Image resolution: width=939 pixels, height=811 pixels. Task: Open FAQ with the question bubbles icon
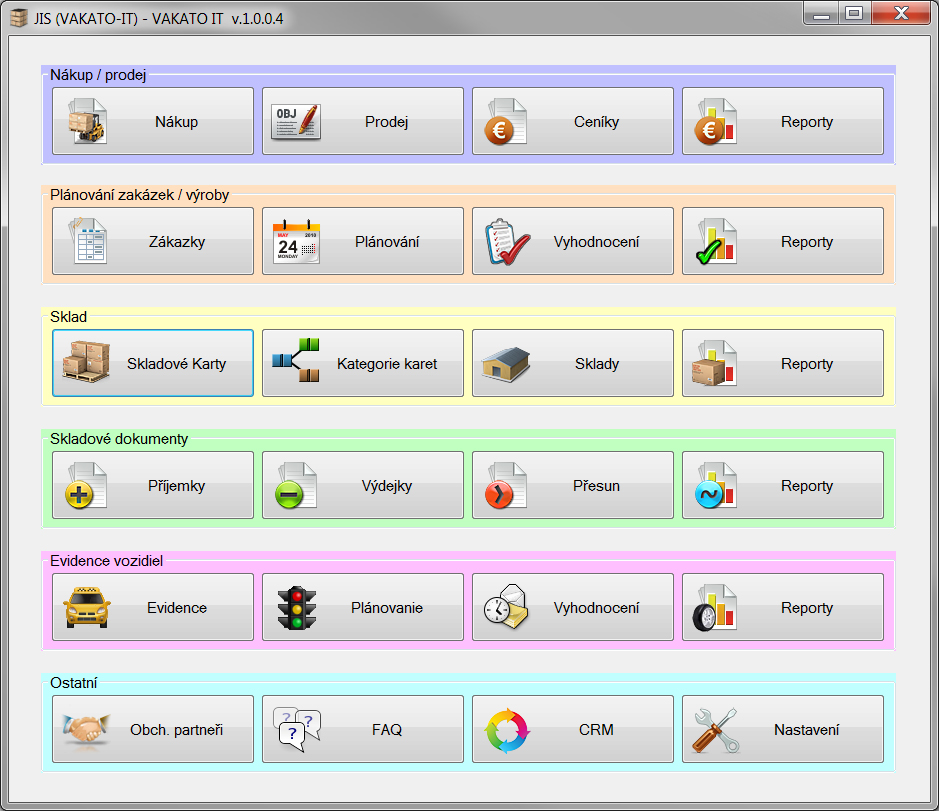click(x=363, y=729)
